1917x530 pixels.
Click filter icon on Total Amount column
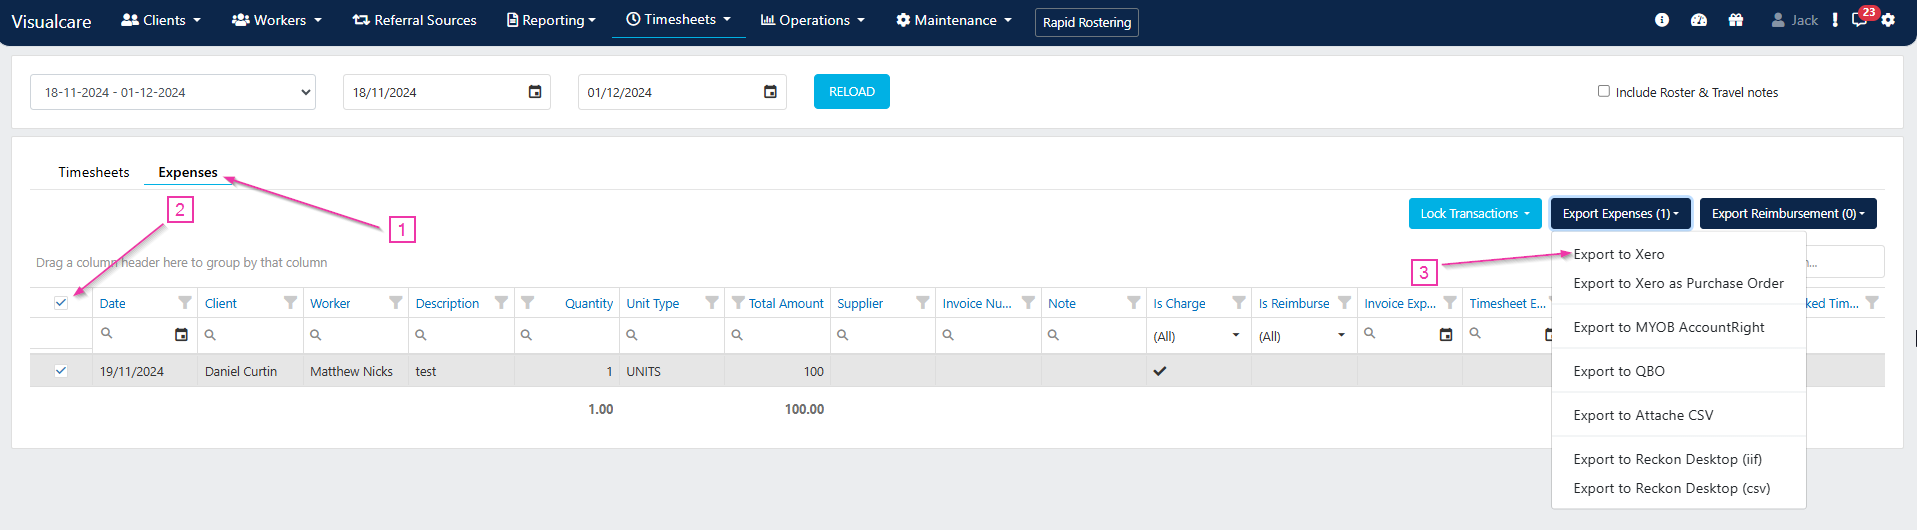[x=738, y=302]
